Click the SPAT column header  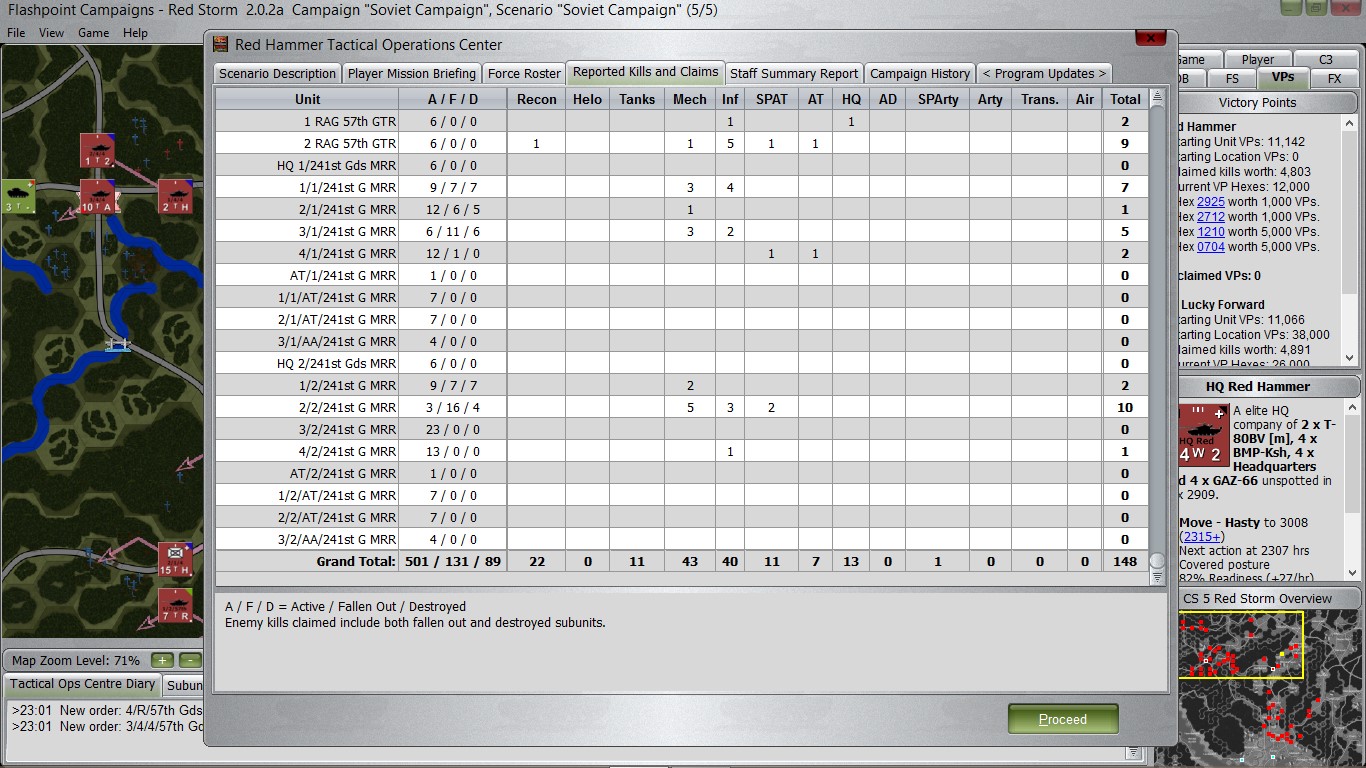click(771, 99)
